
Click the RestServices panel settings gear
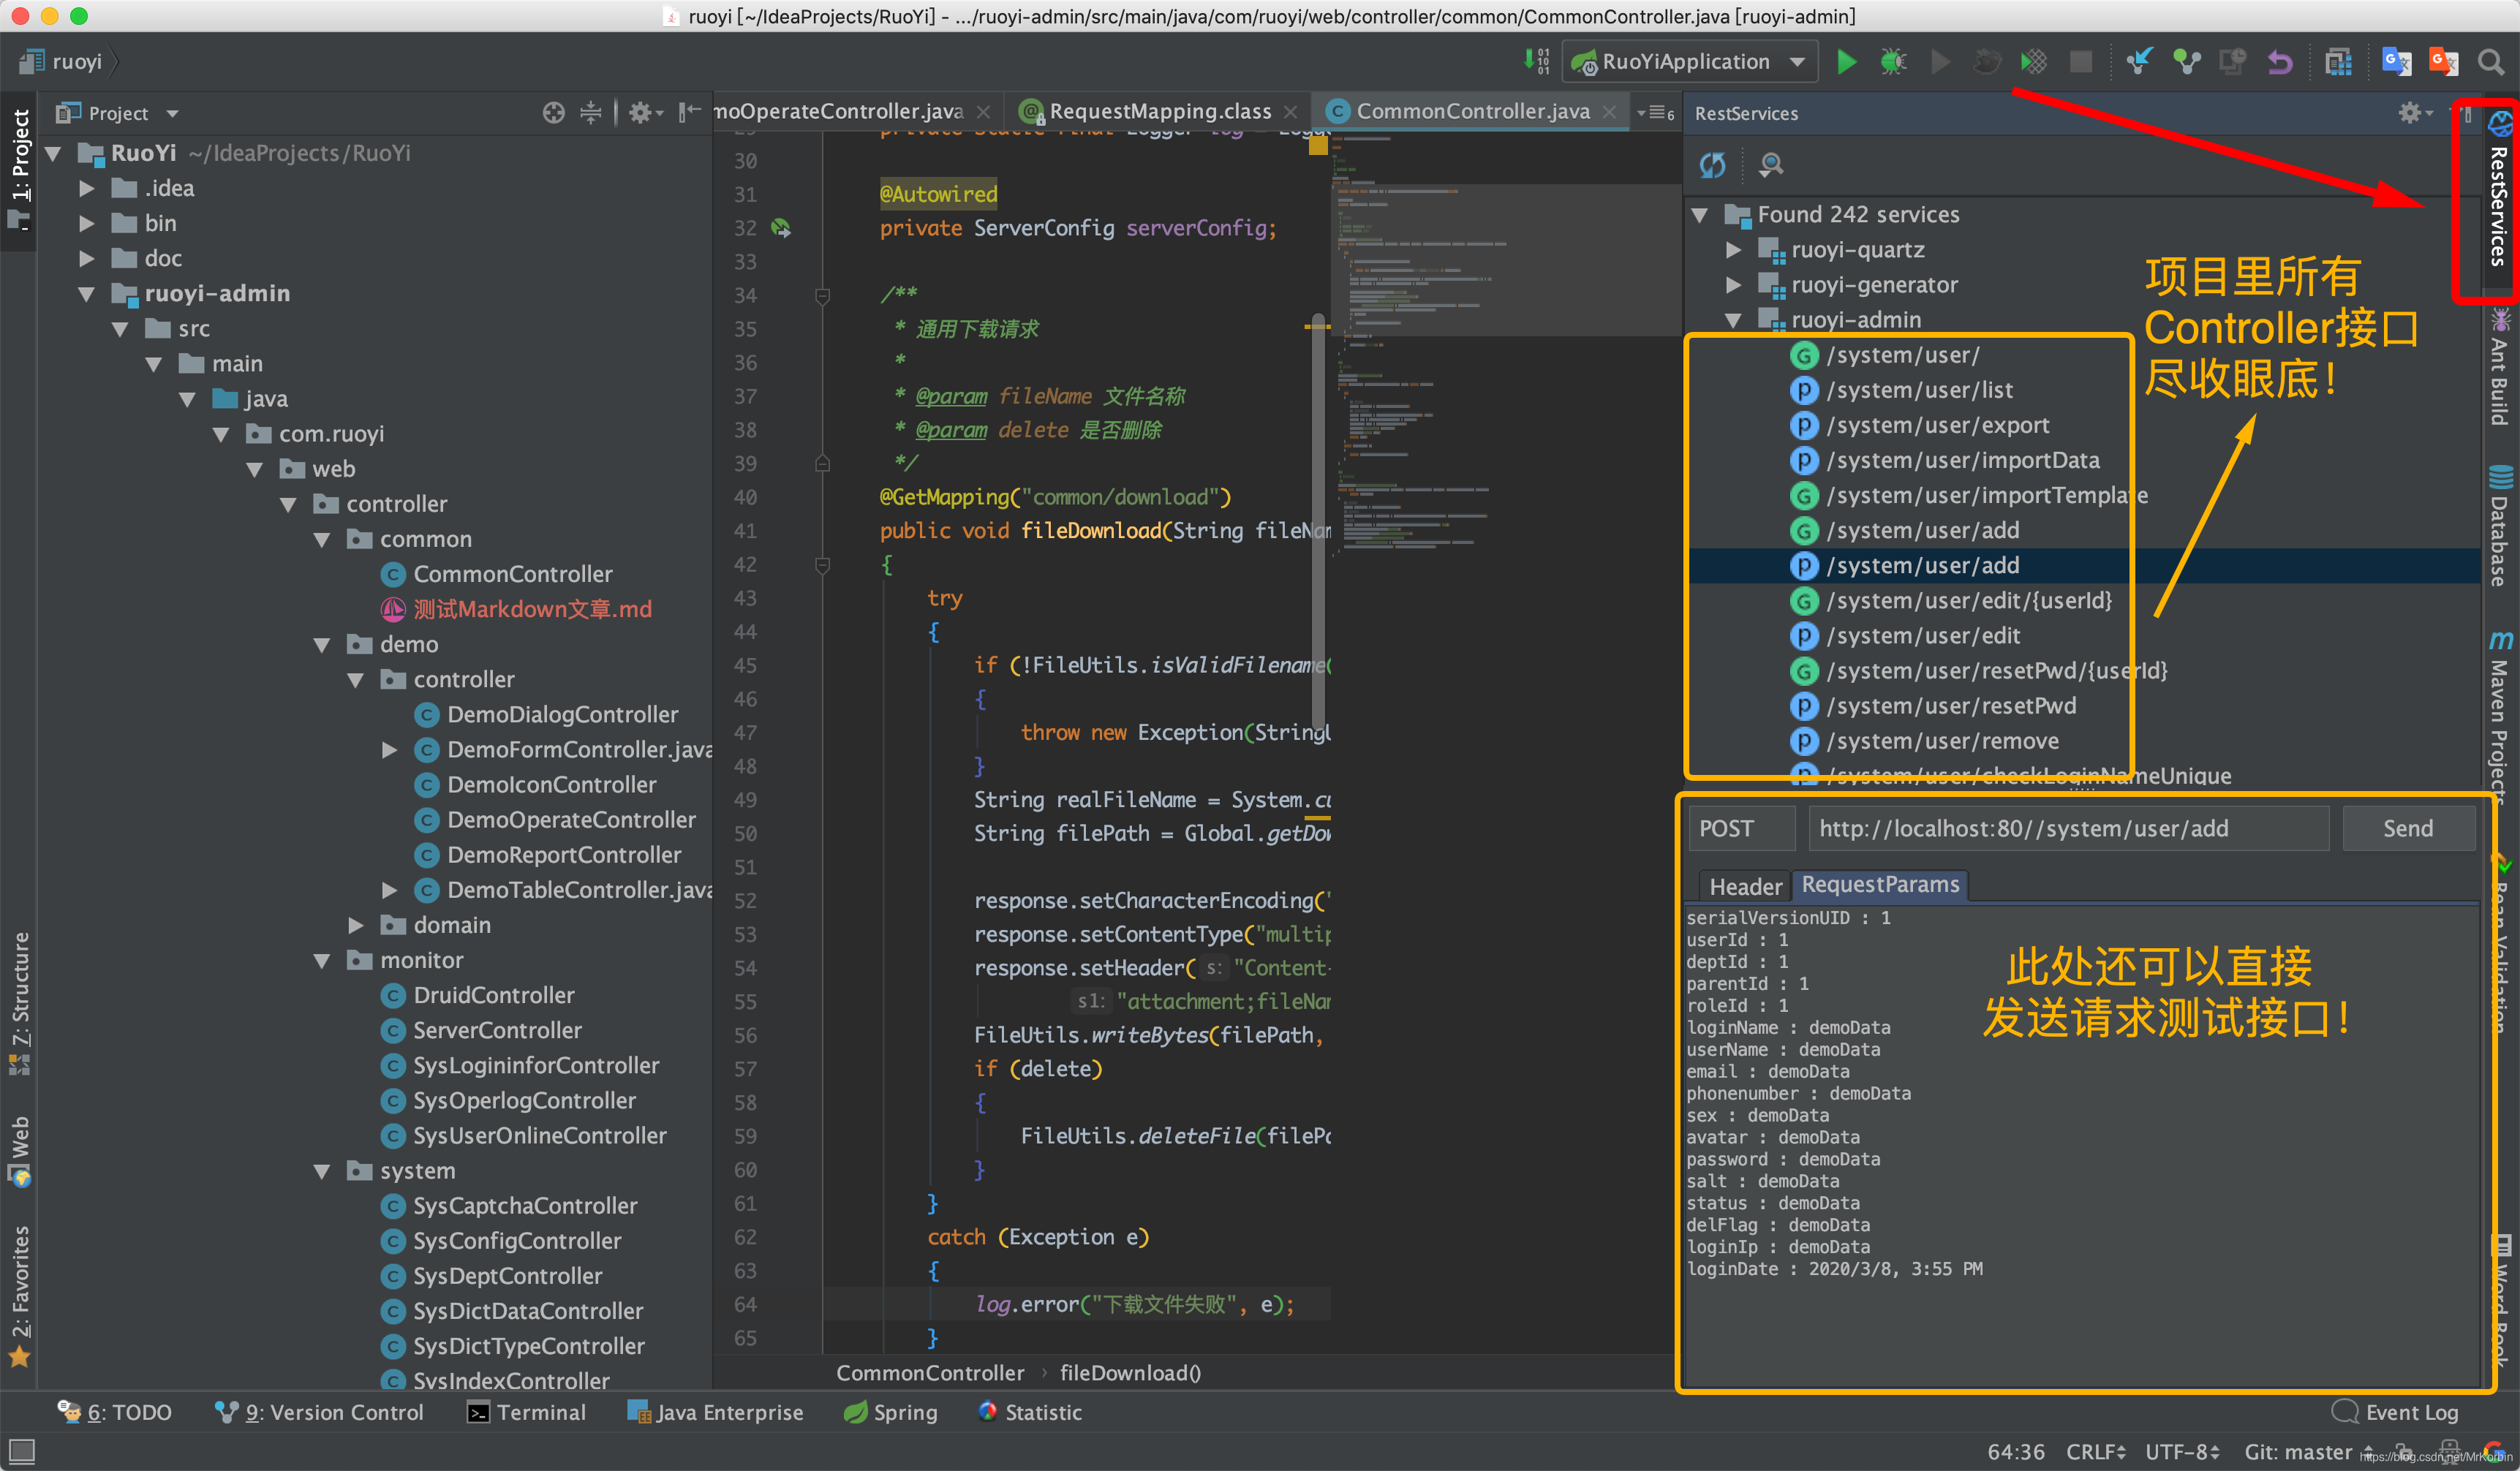click(2409, 113)
